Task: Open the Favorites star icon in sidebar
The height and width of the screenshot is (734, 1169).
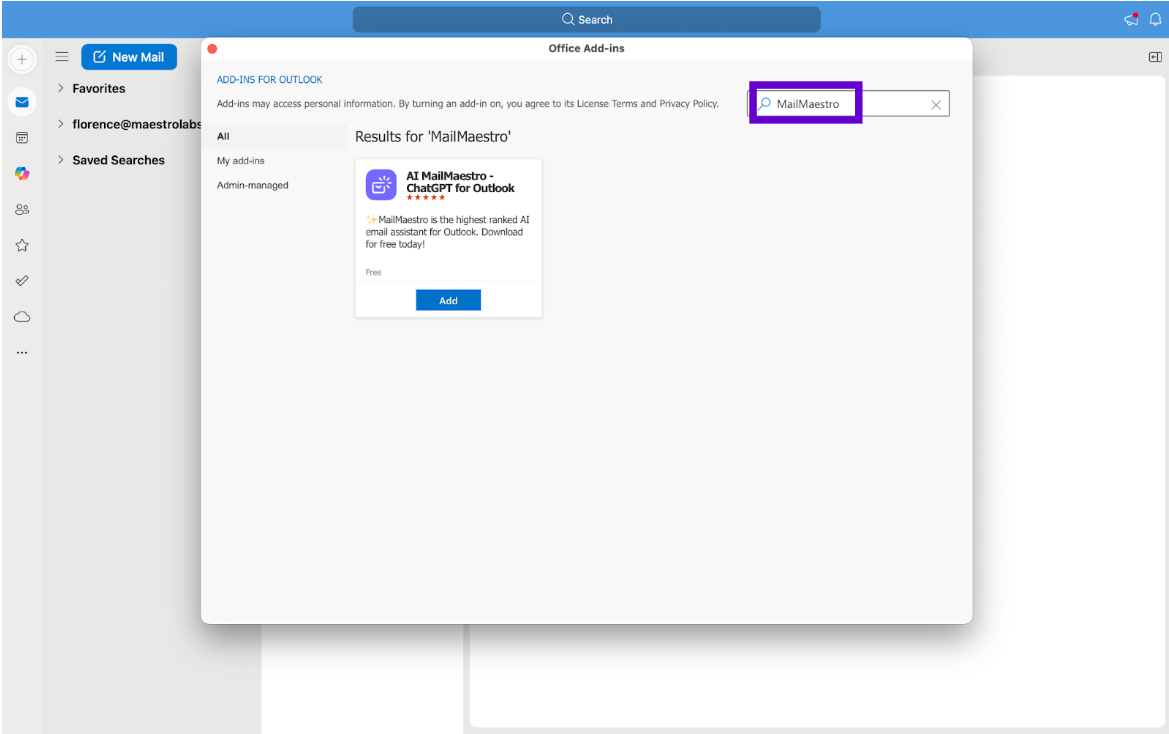Action: point(22,245)
